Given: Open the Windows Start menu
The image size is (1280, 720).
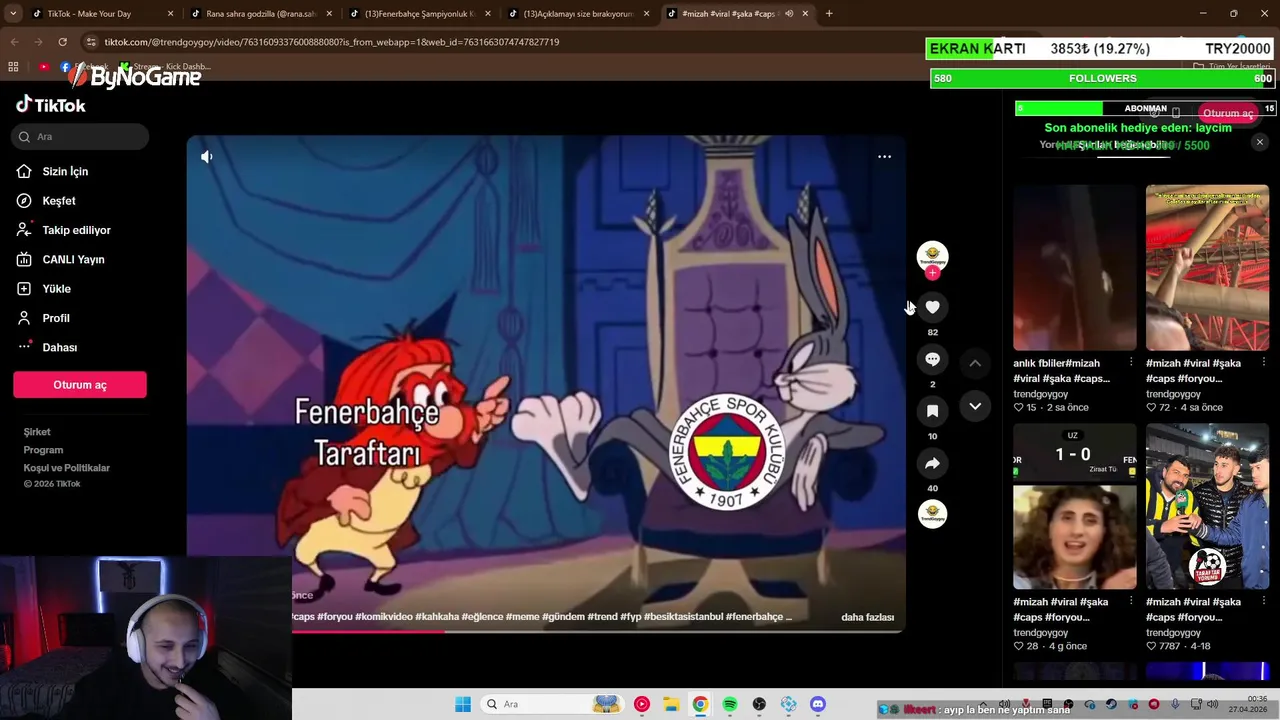Looking at the screenshot, I should (462, 704).
